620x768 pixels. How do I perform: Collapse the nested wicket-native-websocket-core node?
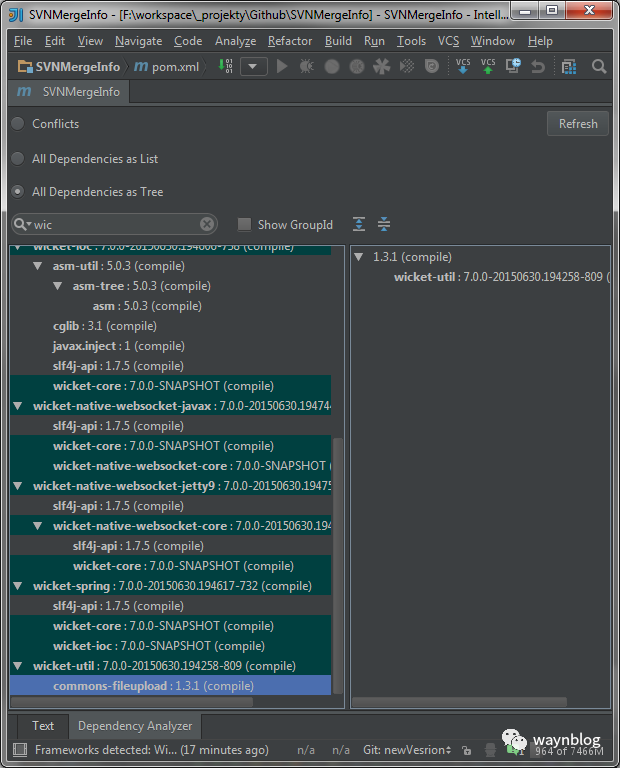[37, 526]
